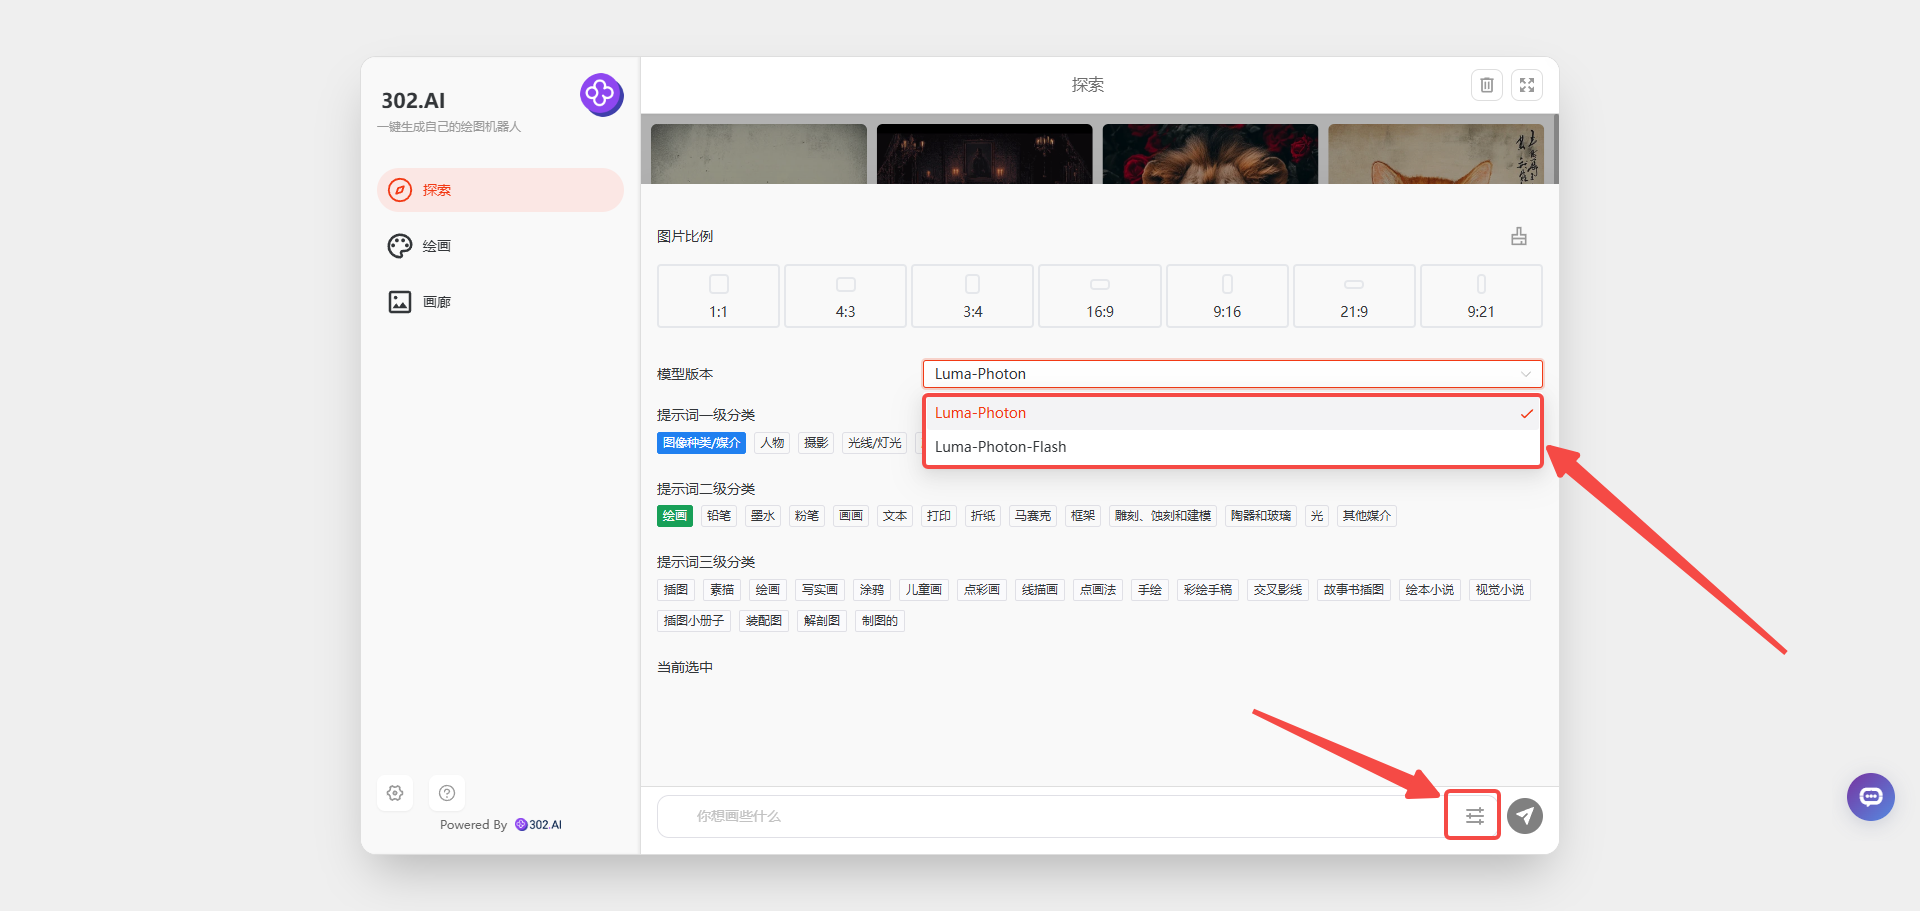Open the 绘画 palette icon in sidebar
The height and width of the screenshot is (911, 1920).
400,246
